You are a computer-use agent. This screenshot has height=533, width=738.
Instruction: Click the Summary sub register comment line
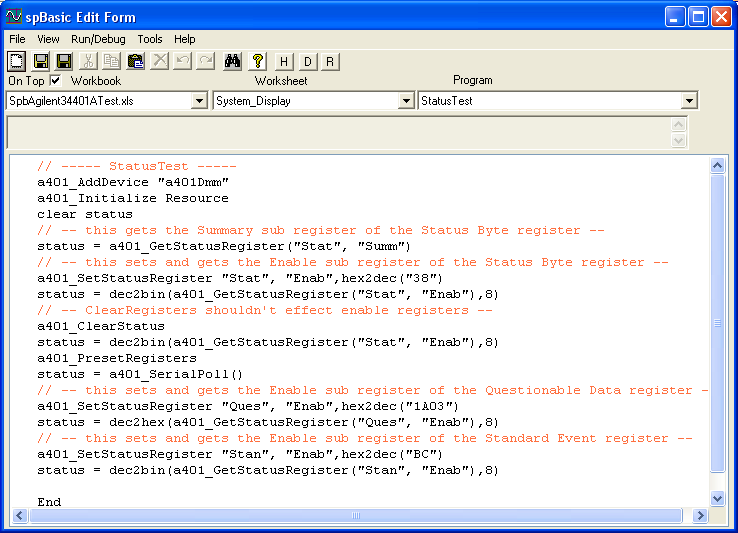click(x=321, y=230)
